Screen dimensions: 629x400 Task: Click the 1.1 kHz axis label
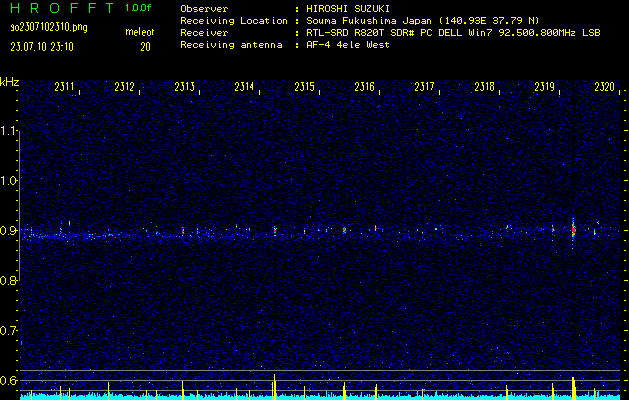[x=9, y=130]
